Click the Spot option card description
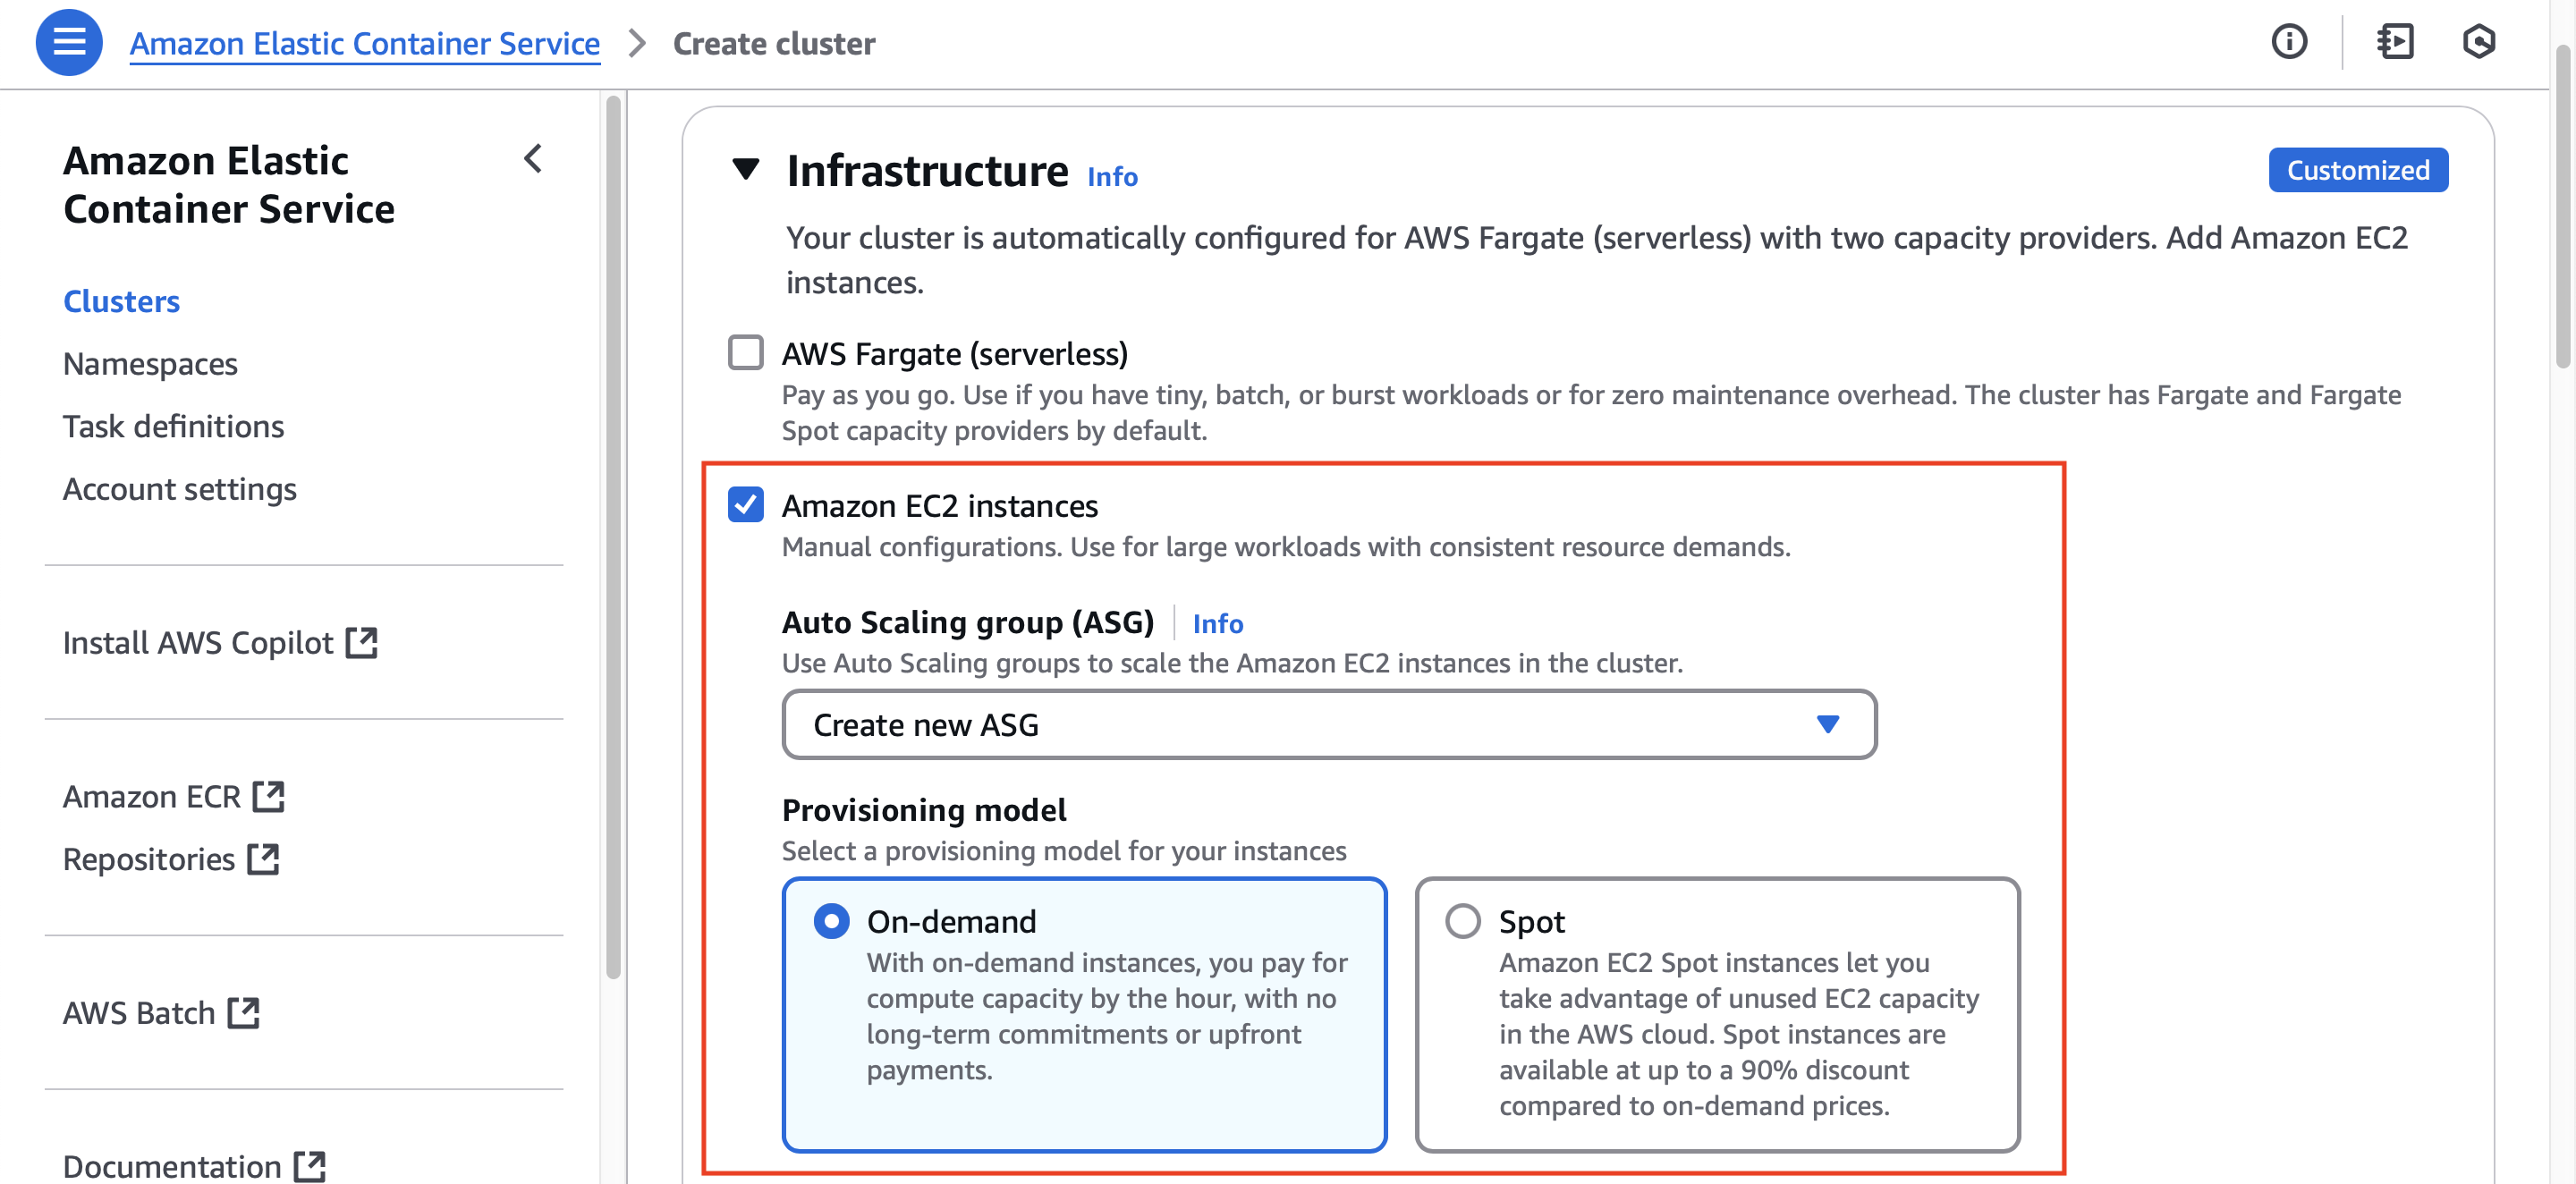Screen dimensions: 2576x1184 pyautogui.click(x=1738, y=1035)
